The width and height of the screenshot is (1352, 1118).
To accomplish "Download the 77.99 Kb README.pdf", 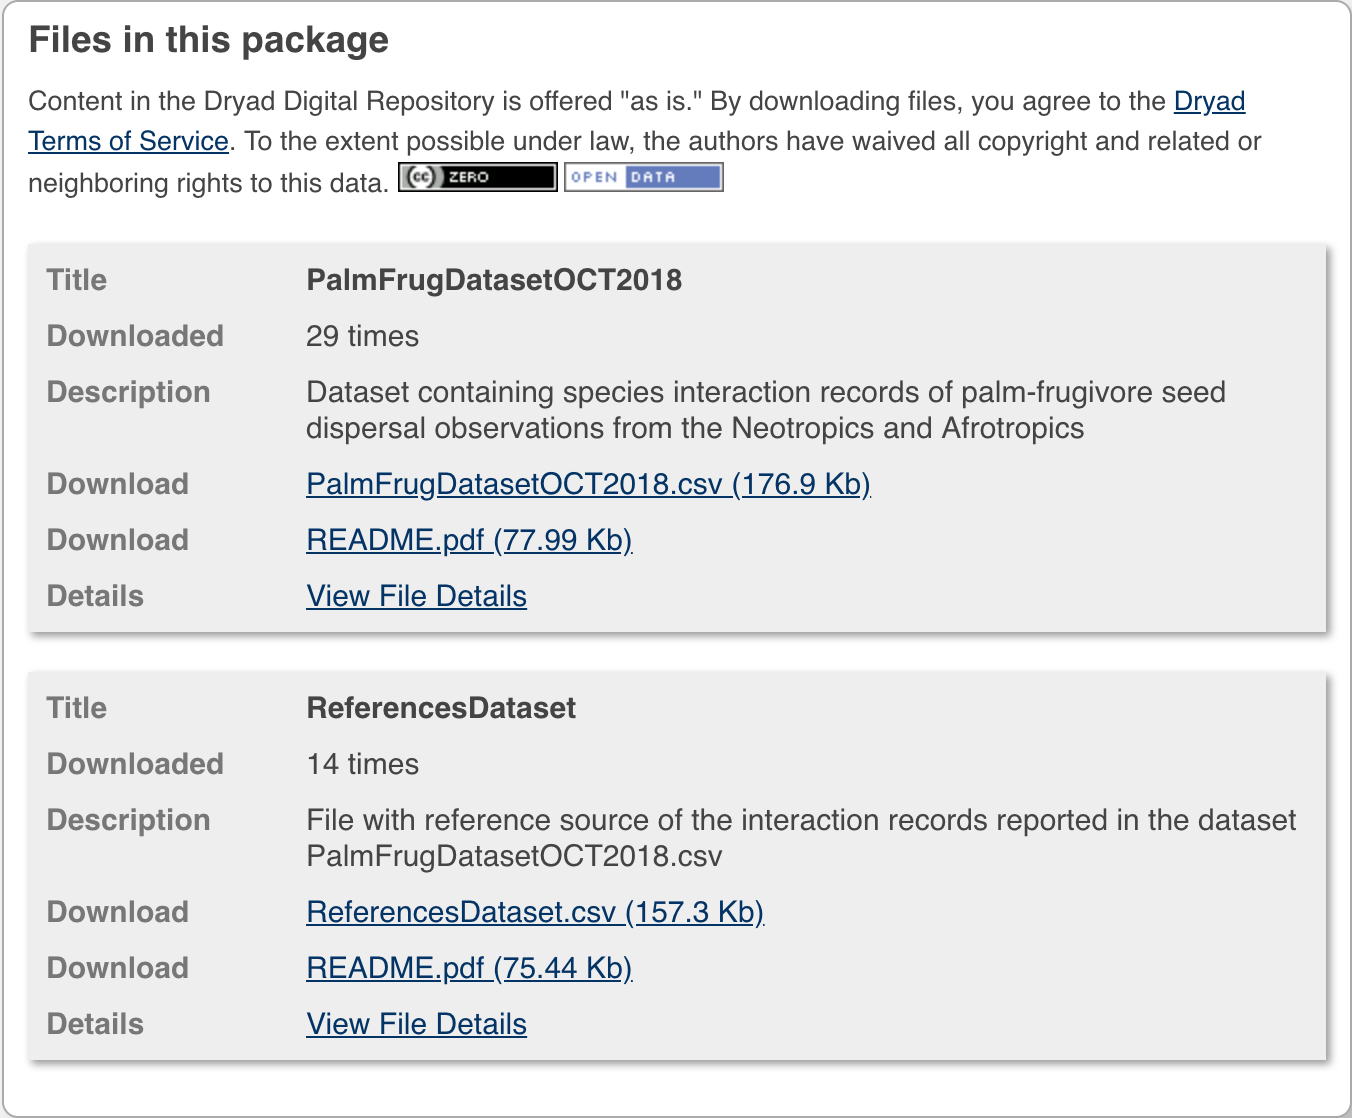I will 469,540.
